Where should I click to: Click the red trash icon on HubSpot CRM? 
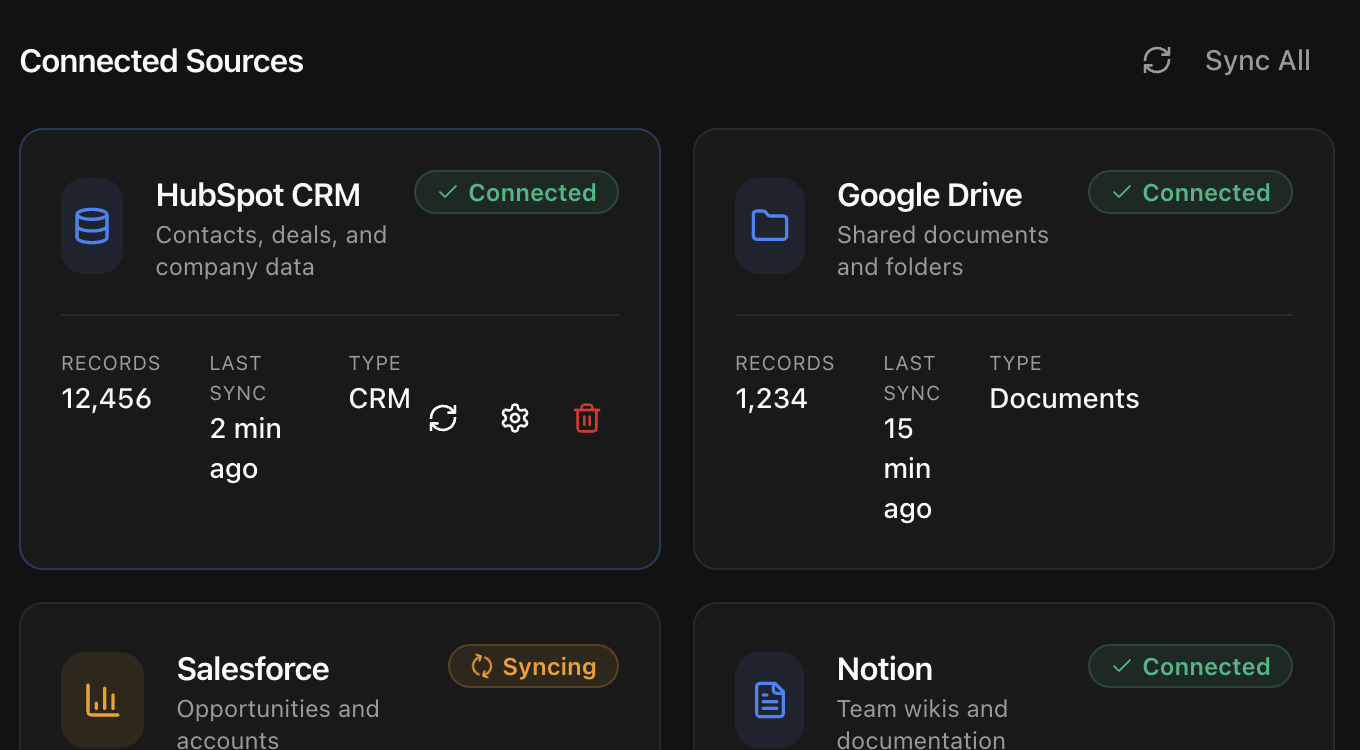point(587,418)
